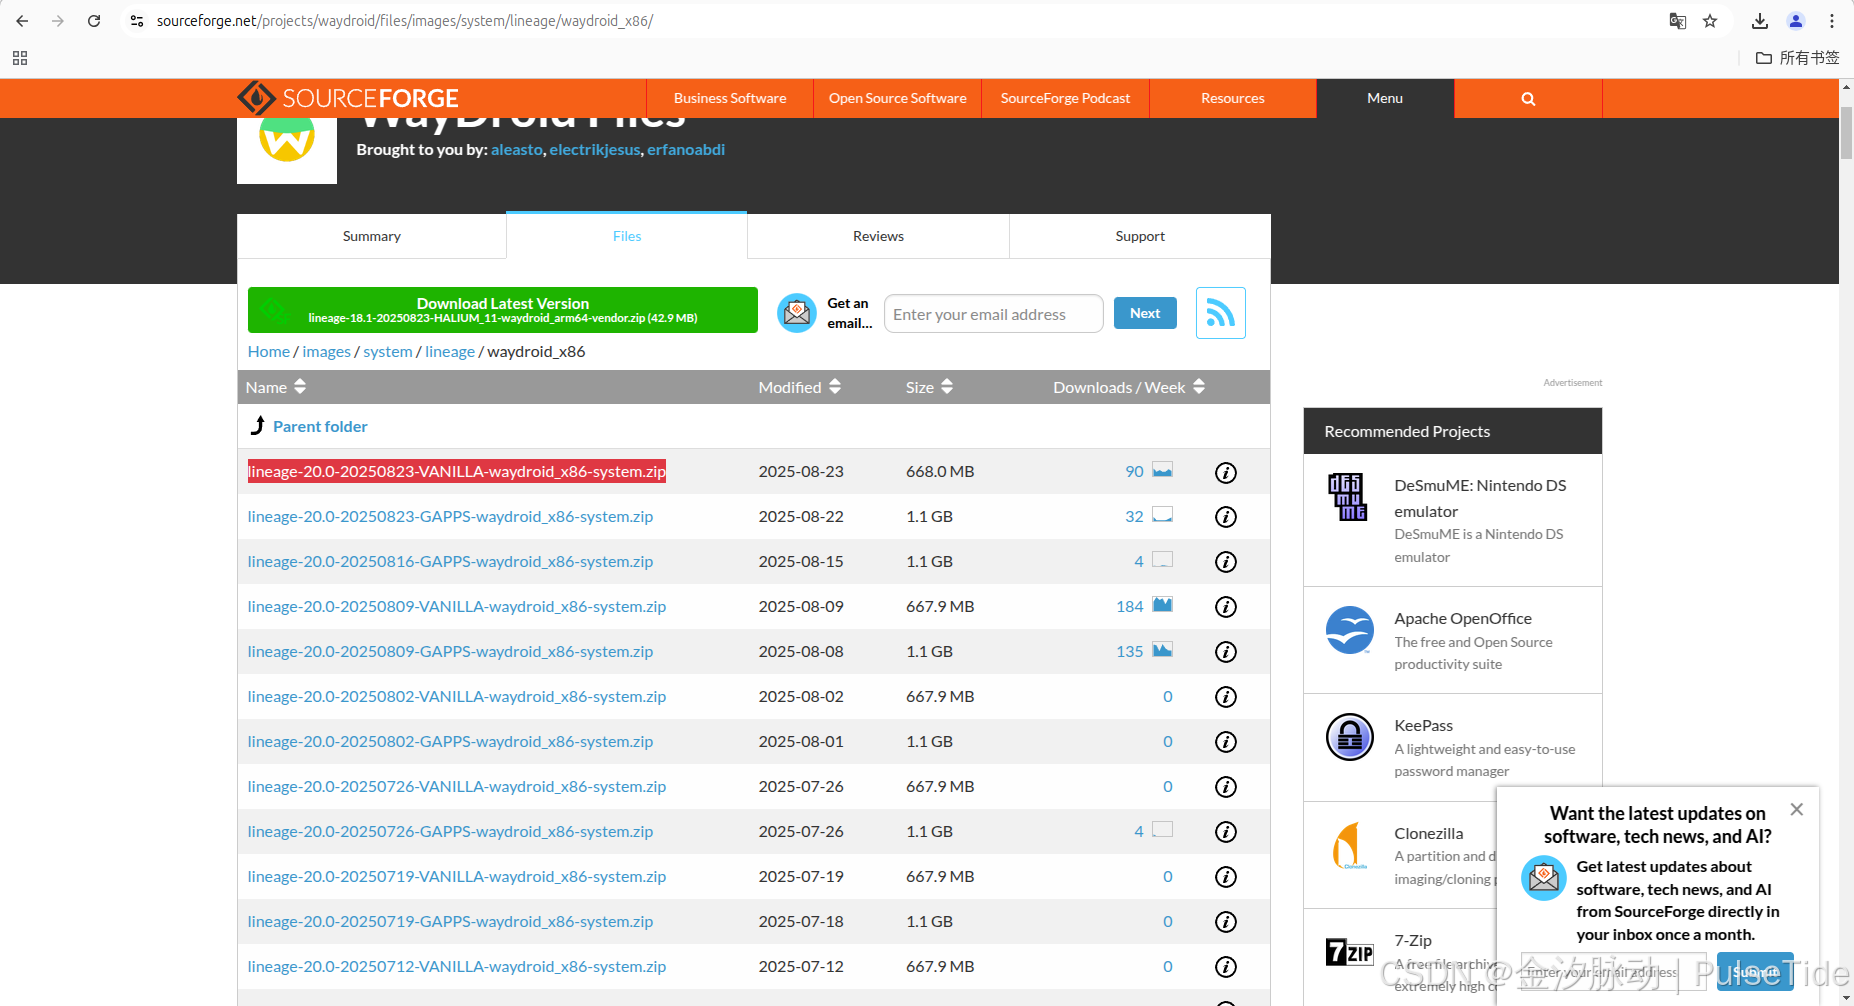Show info for lineage-20.0-20250809-VANILLA file
Viewport: 1854px width, 1006px height.
[1226, 607]
